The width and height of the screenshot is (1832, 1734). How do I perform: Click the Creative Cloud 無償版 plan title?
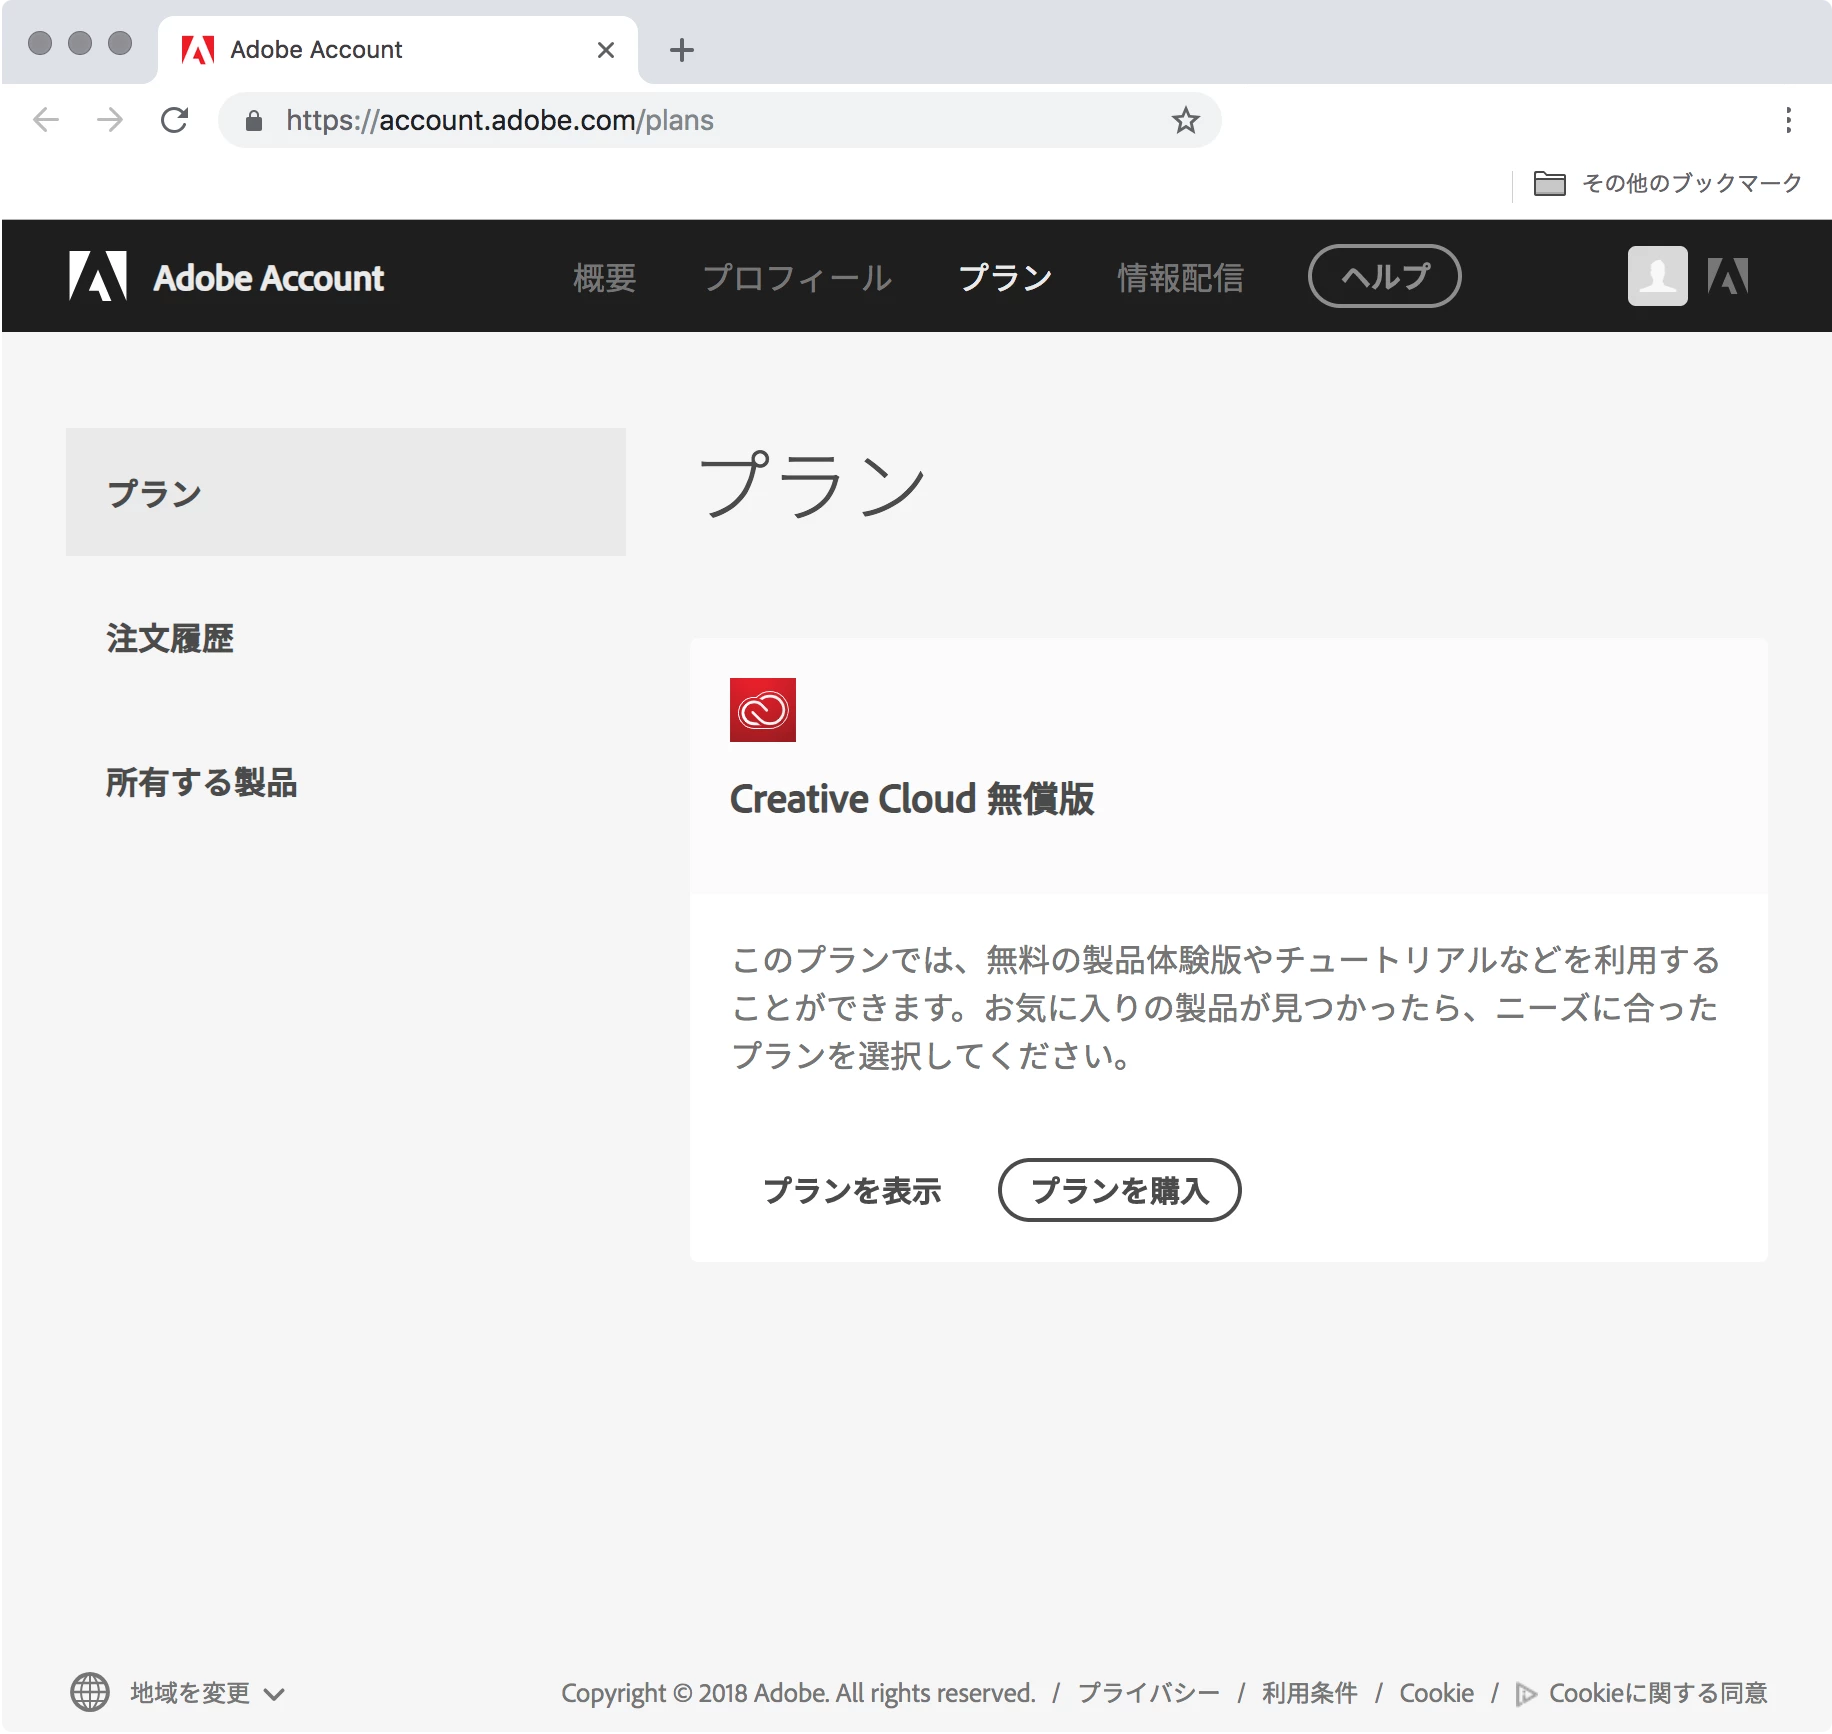[x=912, y=799]
